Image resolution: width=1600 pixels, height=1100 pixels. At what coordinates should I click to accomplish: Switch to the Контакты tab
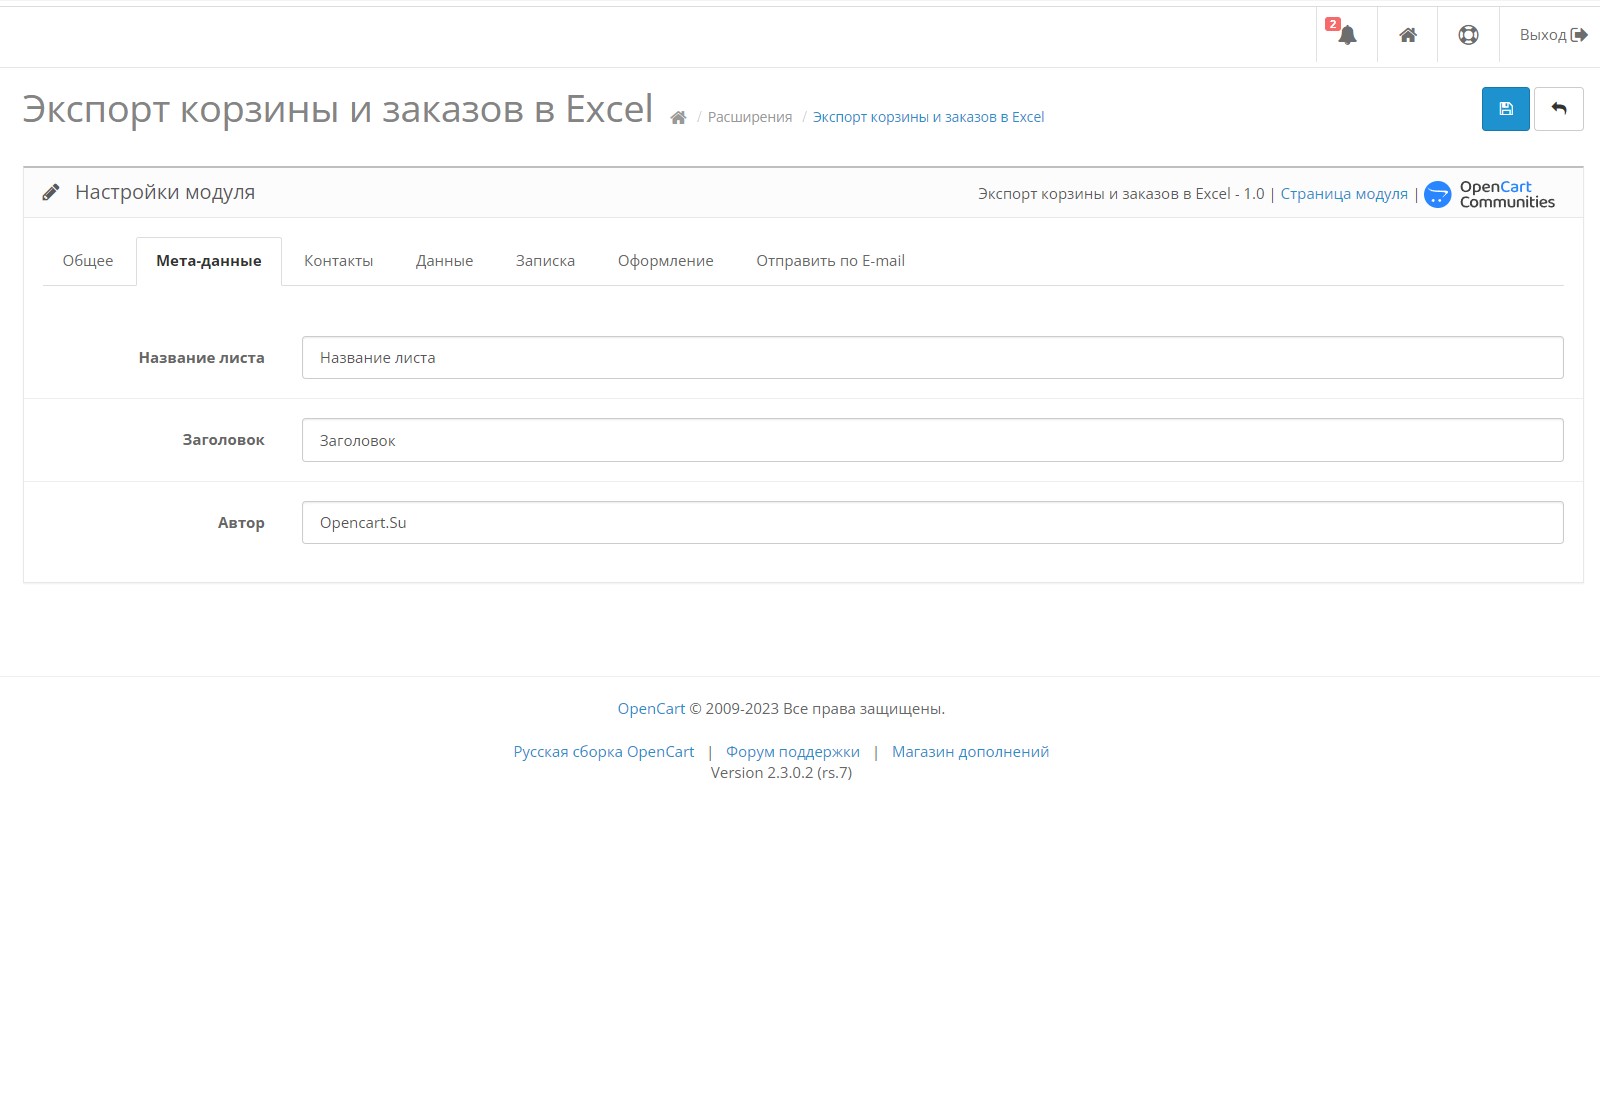pos(339,261)
